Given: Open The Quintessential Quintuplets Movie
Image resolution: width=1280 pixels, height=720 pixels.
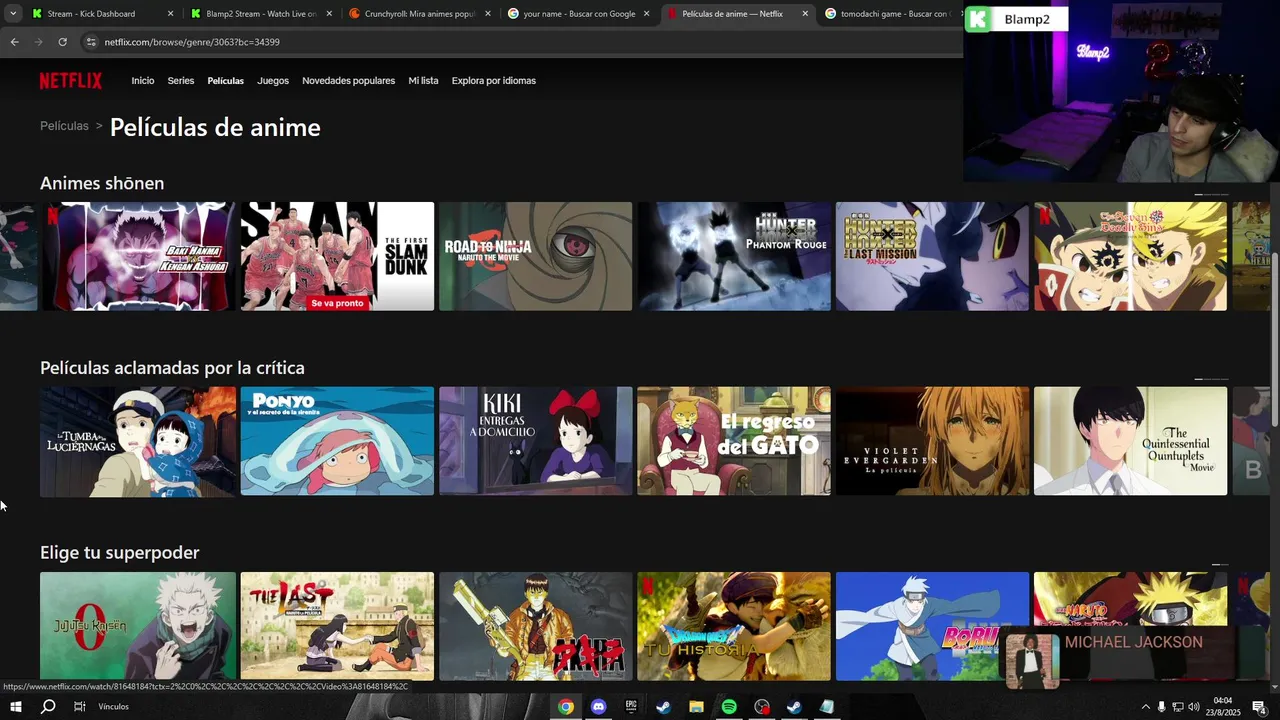Looking at the screenshot, I should 1130,441.
